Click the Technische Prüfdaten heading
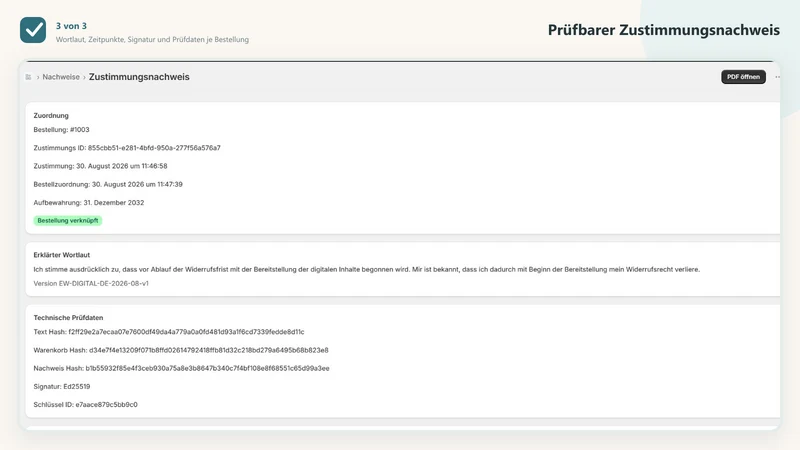This screenshot has width=800, height=450. pos(68,317)
